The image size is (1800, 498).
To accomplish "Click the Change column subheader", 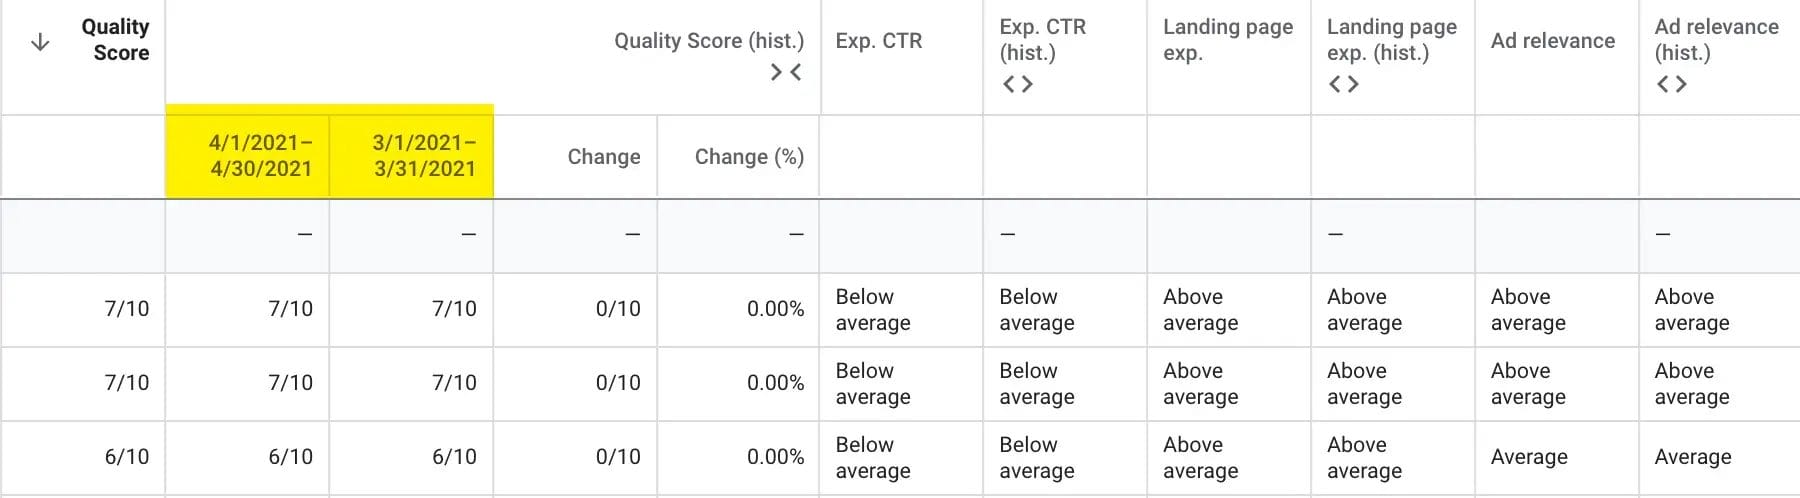I will (x=603, y=157).
